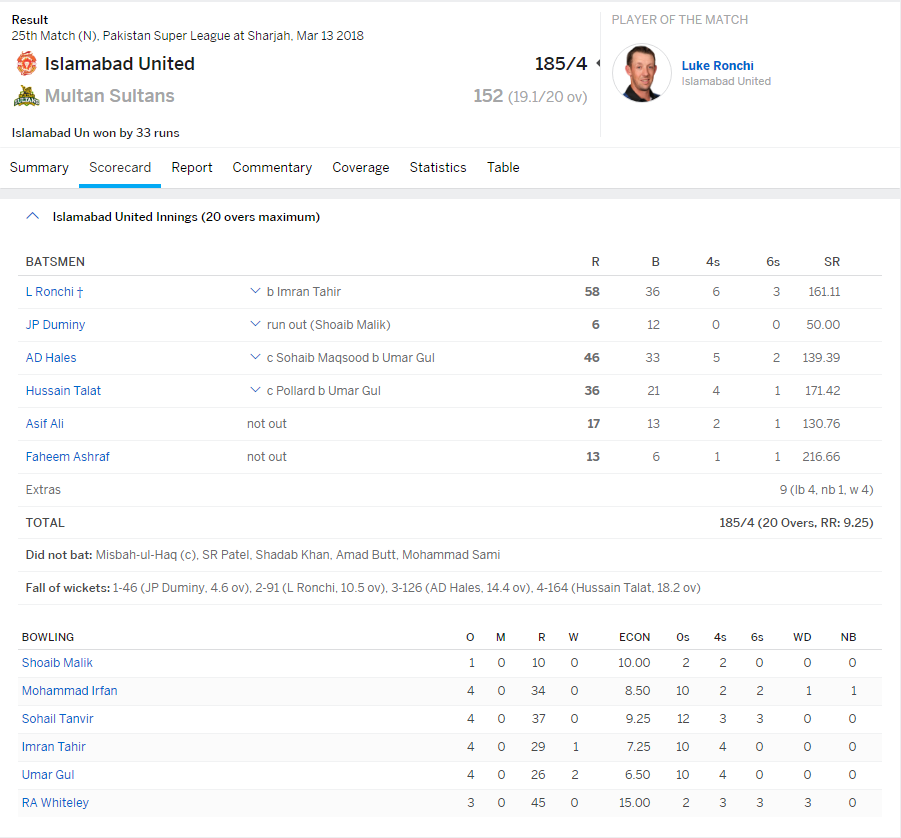Viewport: 901px width, 838px height.
Task: Go to the Table tab
Action: [503, 168]
